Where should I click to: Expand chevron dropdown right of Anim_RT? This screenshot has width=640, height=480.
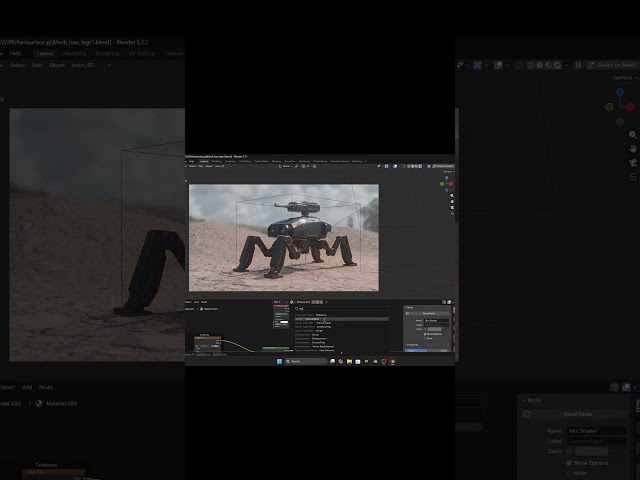(x=109, y=65)
